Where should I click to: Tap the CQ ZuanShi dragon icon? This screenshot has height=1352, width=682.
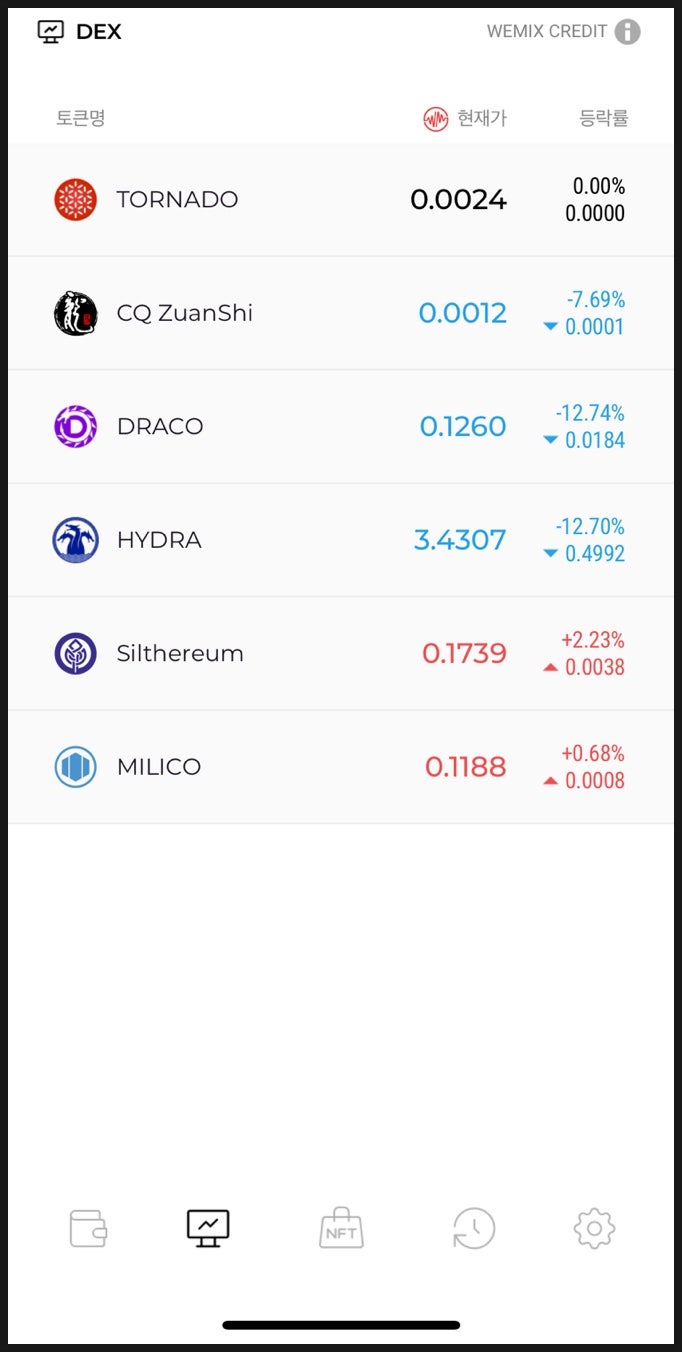click(75, 313)
